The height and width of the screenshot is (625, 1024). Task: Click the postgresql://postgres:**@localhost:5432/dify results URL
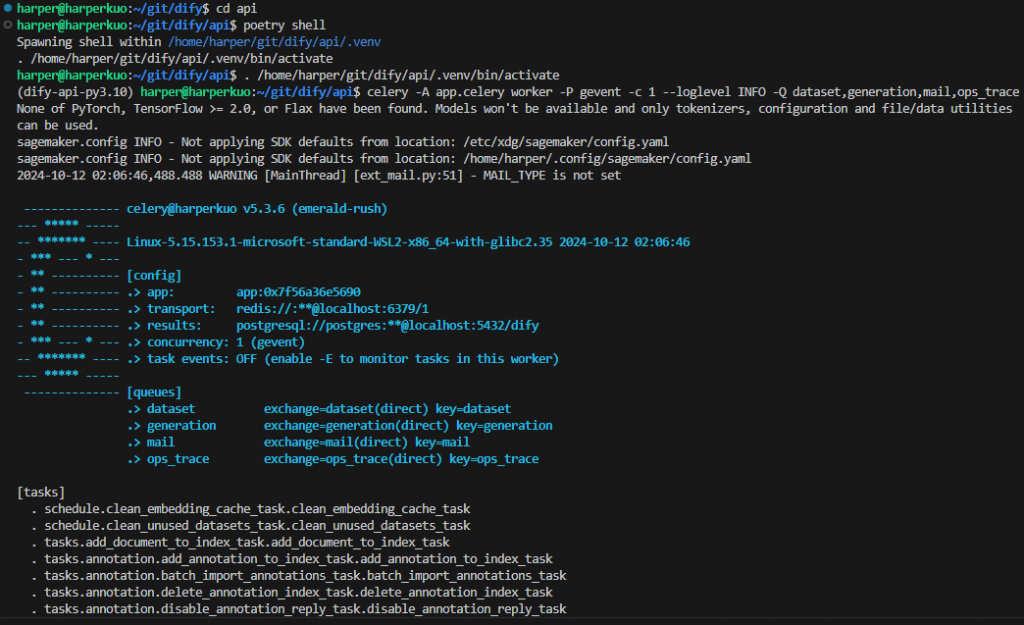387,325
